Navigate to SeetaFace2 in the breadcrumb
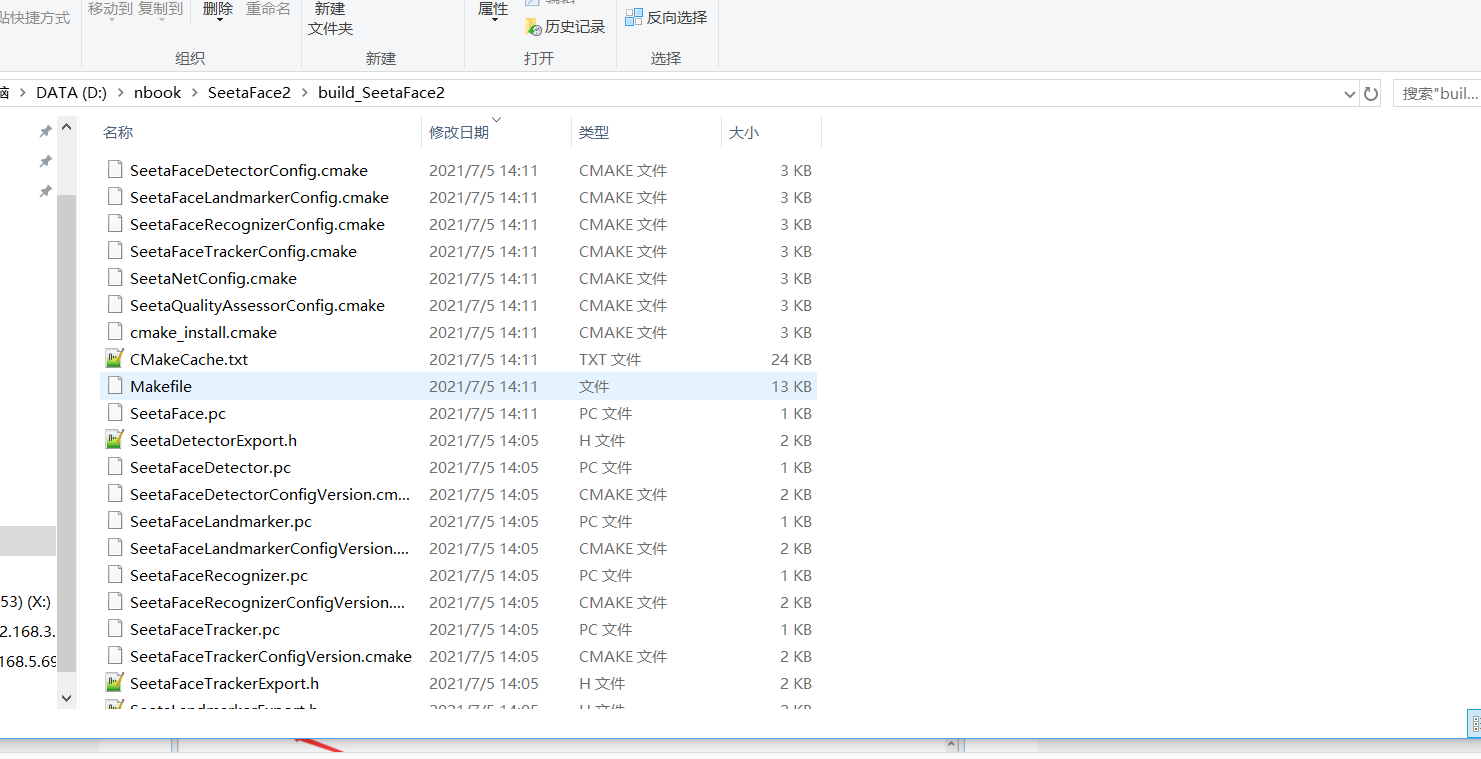1481x759 pixels. coord(249,92)
